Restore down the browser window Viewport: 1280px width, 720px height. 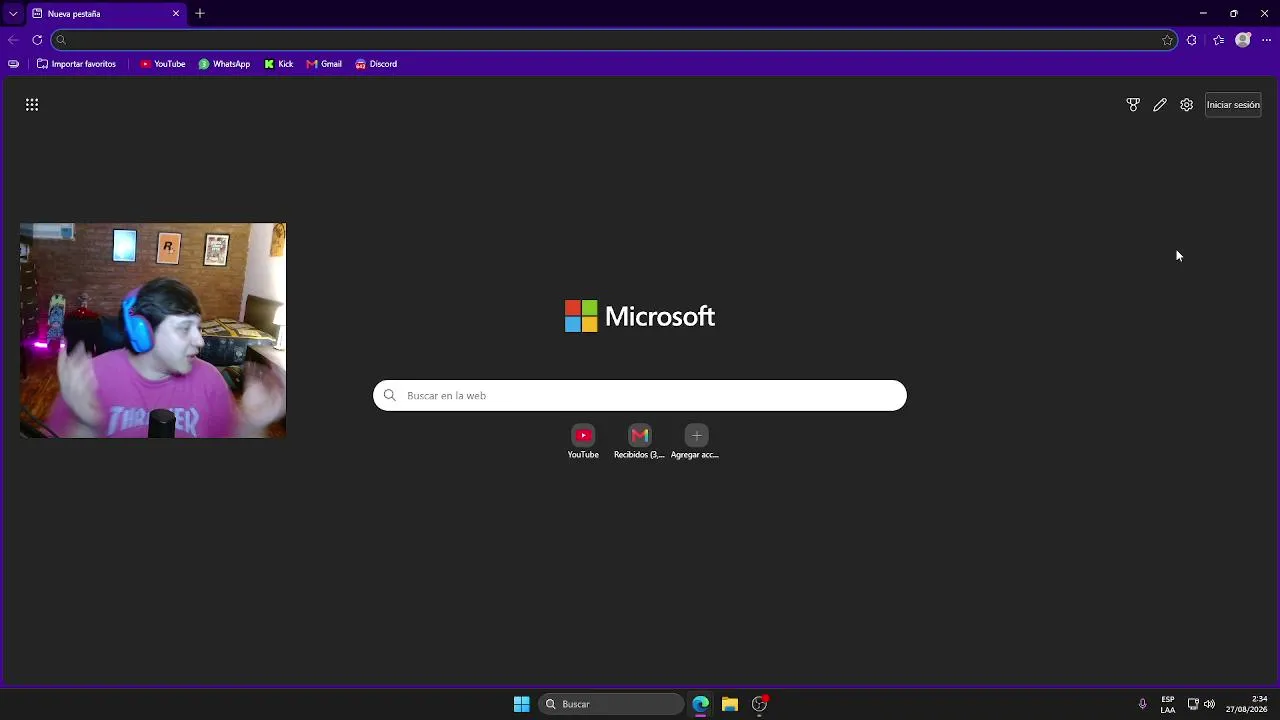[x=1234, y=14]
